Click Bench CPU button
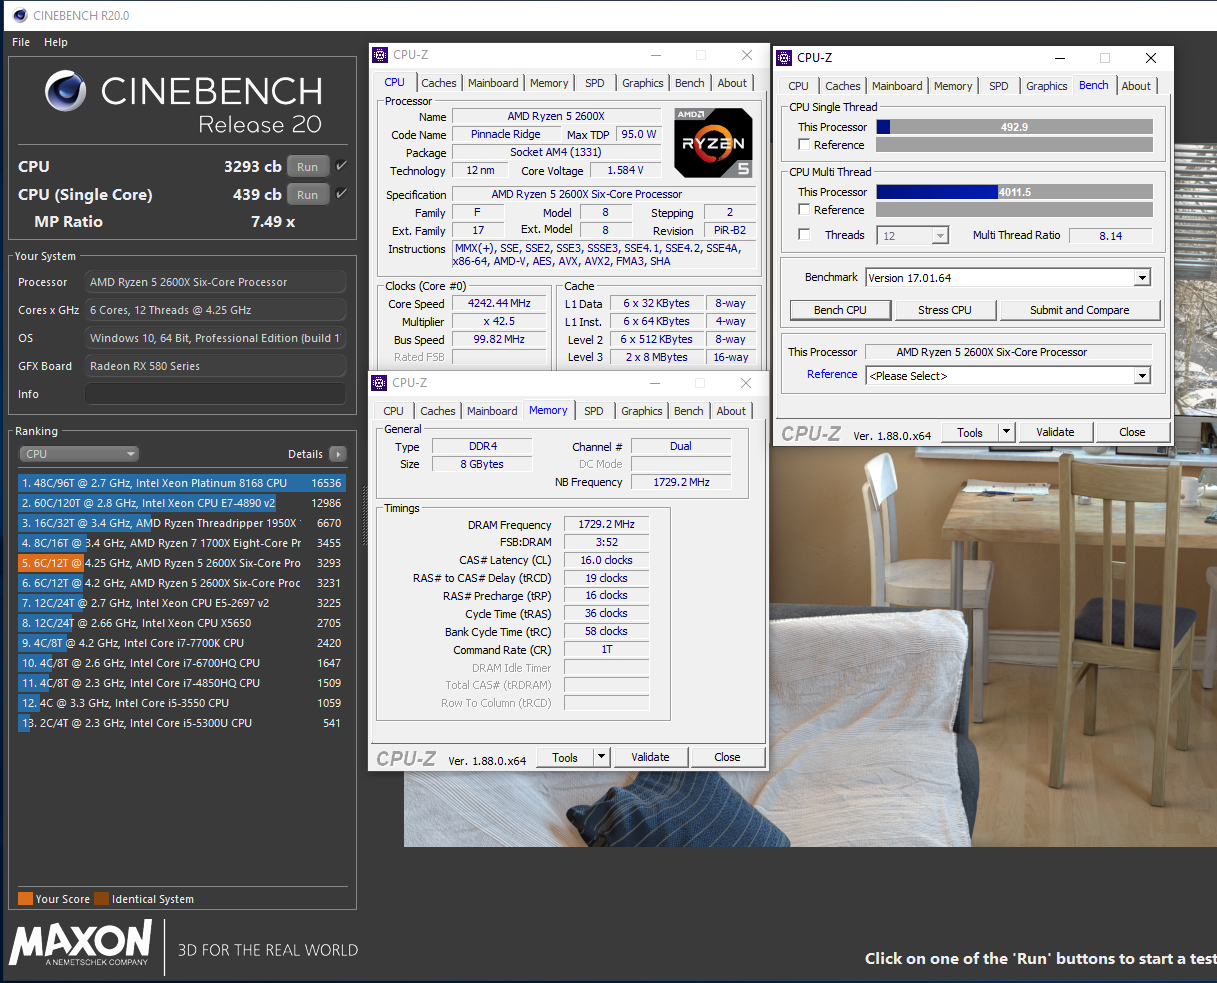 [x=840, y=310]
